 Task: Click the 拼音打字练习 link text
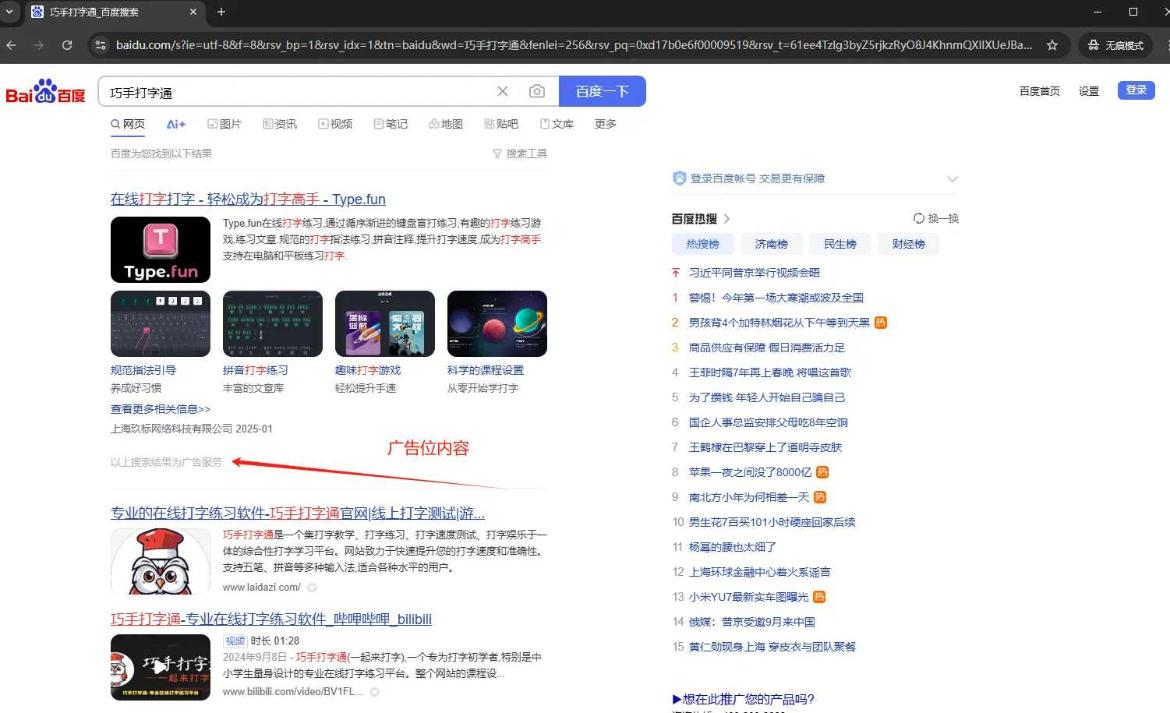255,370
